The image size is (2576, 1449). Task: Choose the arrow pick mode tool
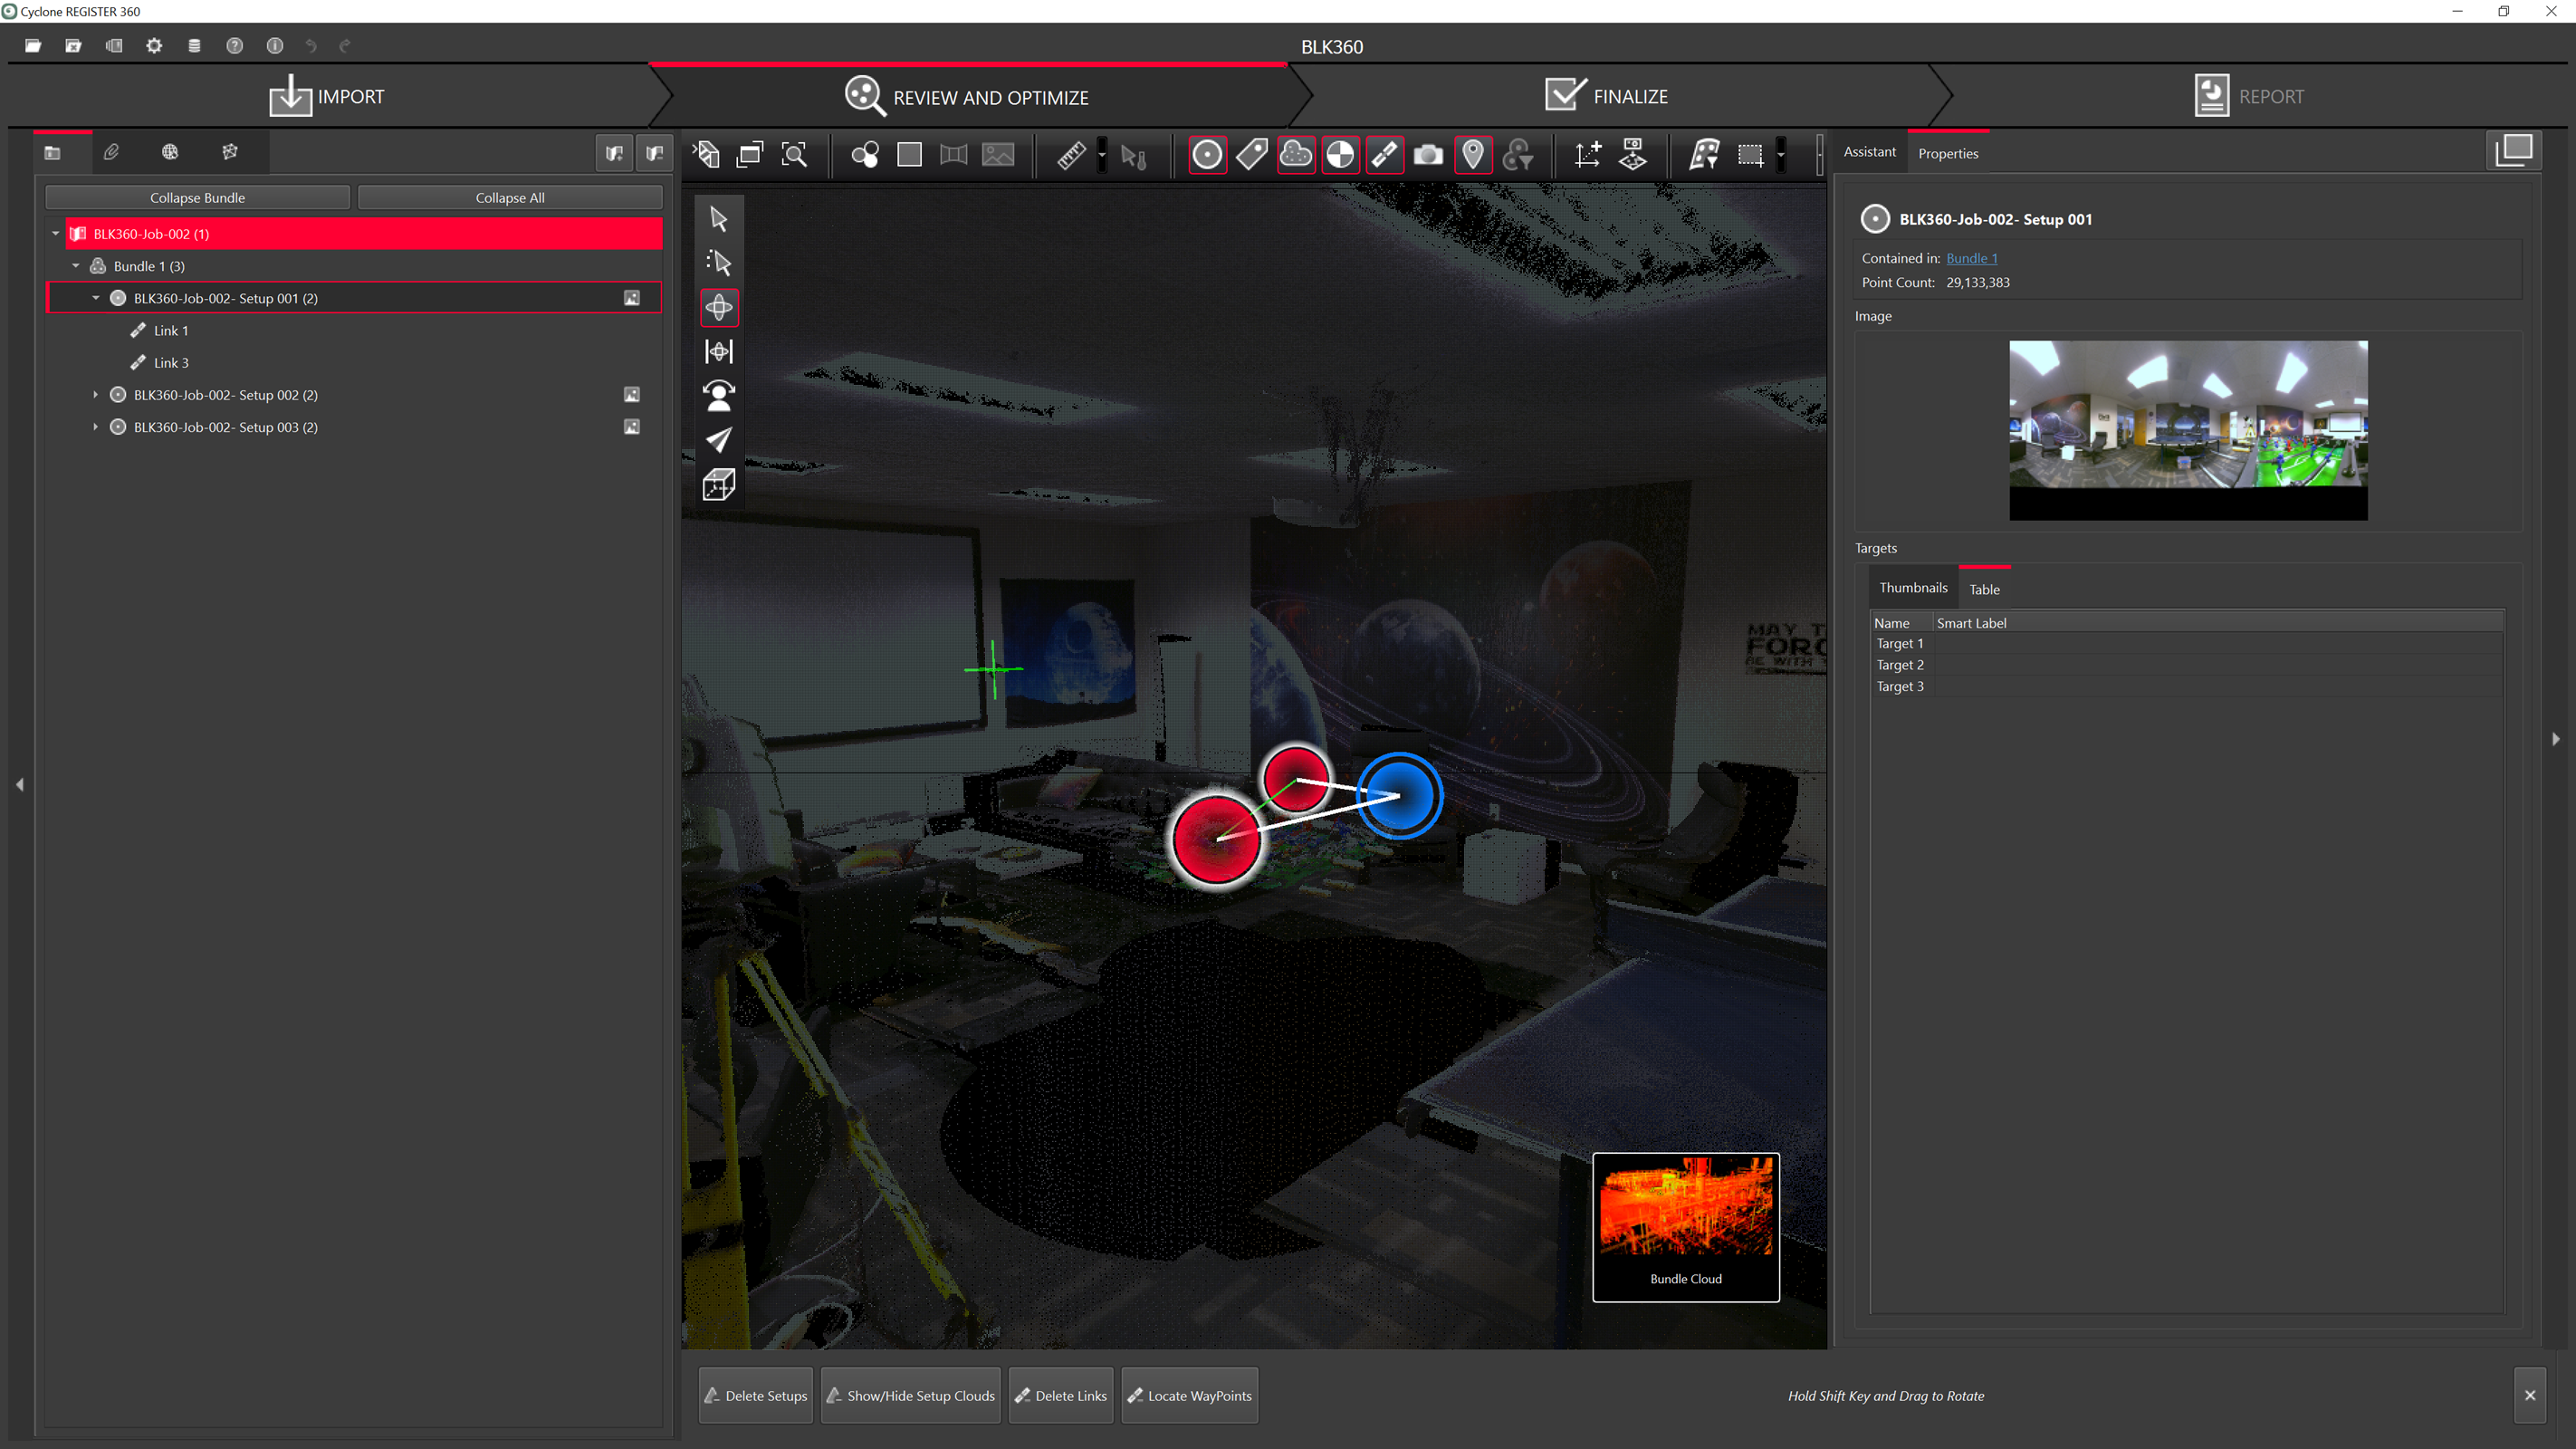(719, 219)
